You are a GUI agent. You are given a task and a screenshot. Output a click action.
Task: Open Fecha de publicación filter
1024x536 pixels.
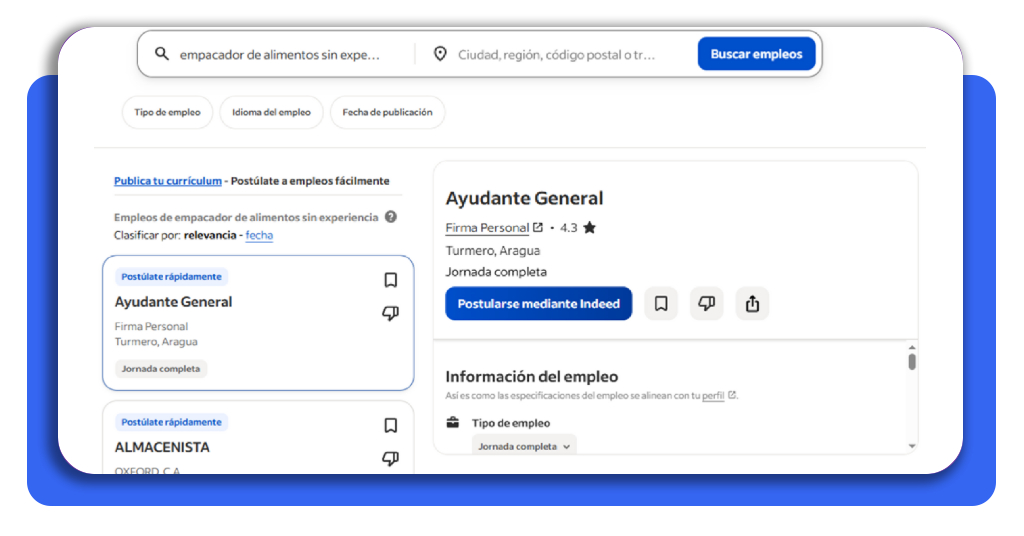pos(387,112)
